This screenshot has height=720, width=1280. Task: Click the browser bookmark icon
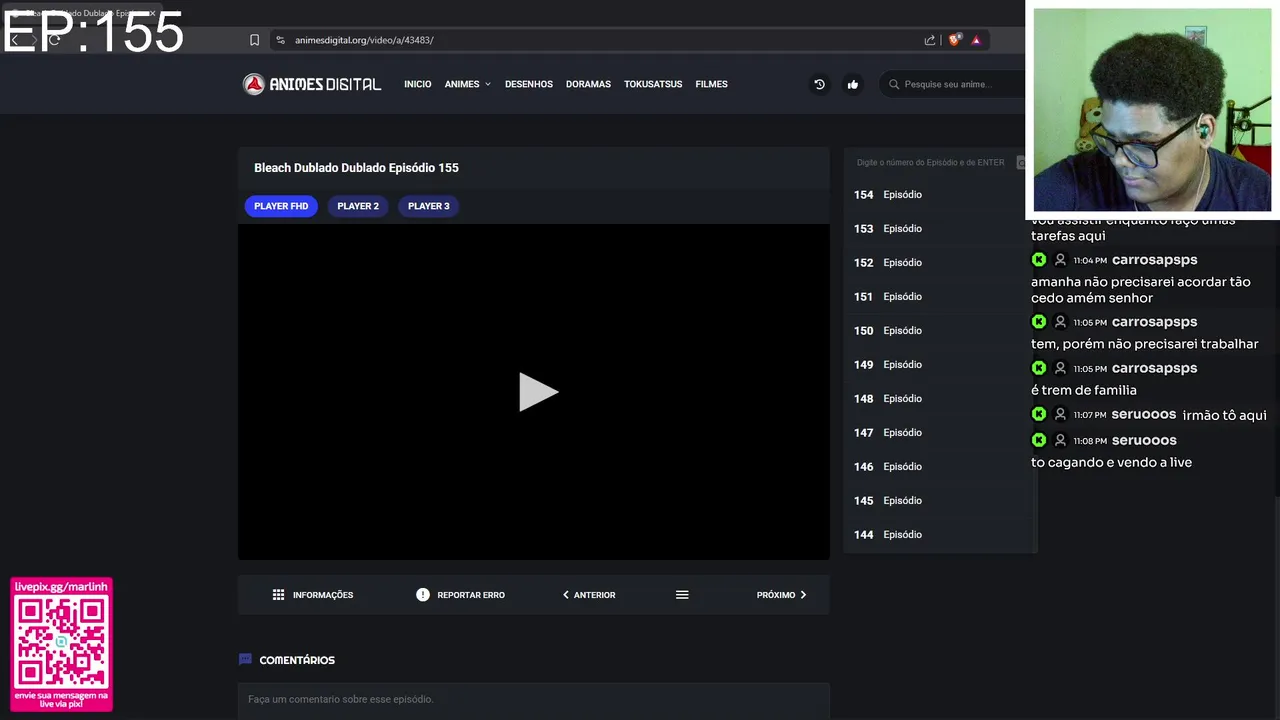coord(254,40)
